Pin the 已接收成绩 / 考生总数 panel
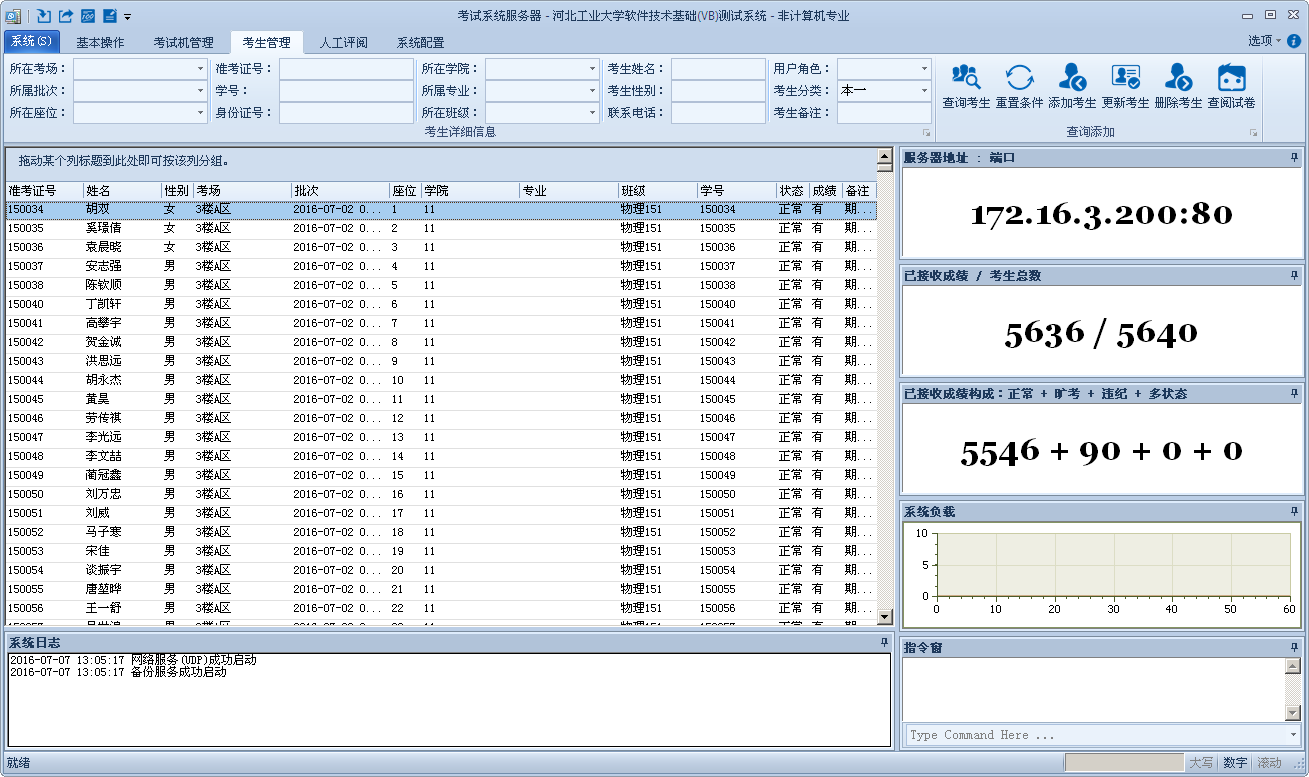 [x=1294, y=276]
